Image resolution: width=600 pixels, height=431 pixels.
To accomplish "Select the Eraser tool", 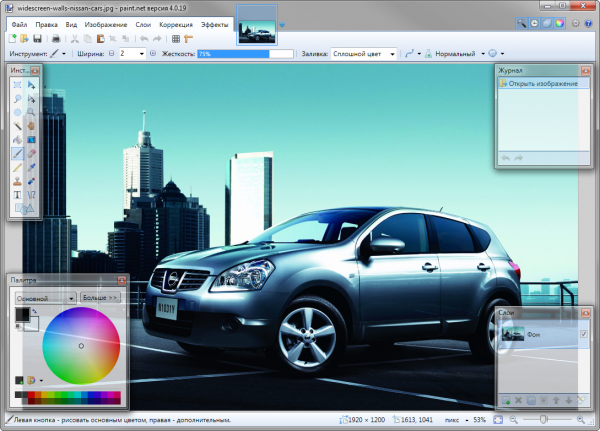I will pos(31,153).
